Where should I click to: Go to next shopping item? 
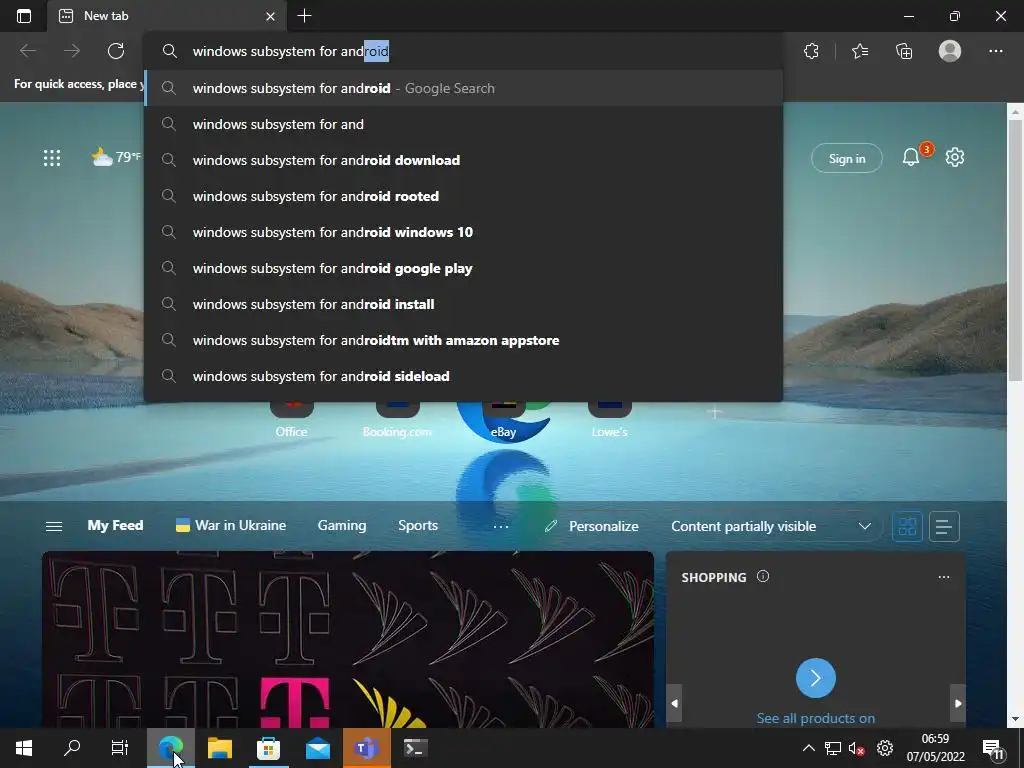click(x=958, y=703)
